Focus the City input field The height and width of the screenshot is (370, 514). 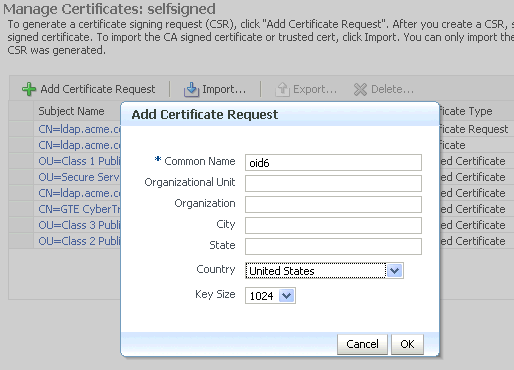pyautogui.click(x=333, y=226)
